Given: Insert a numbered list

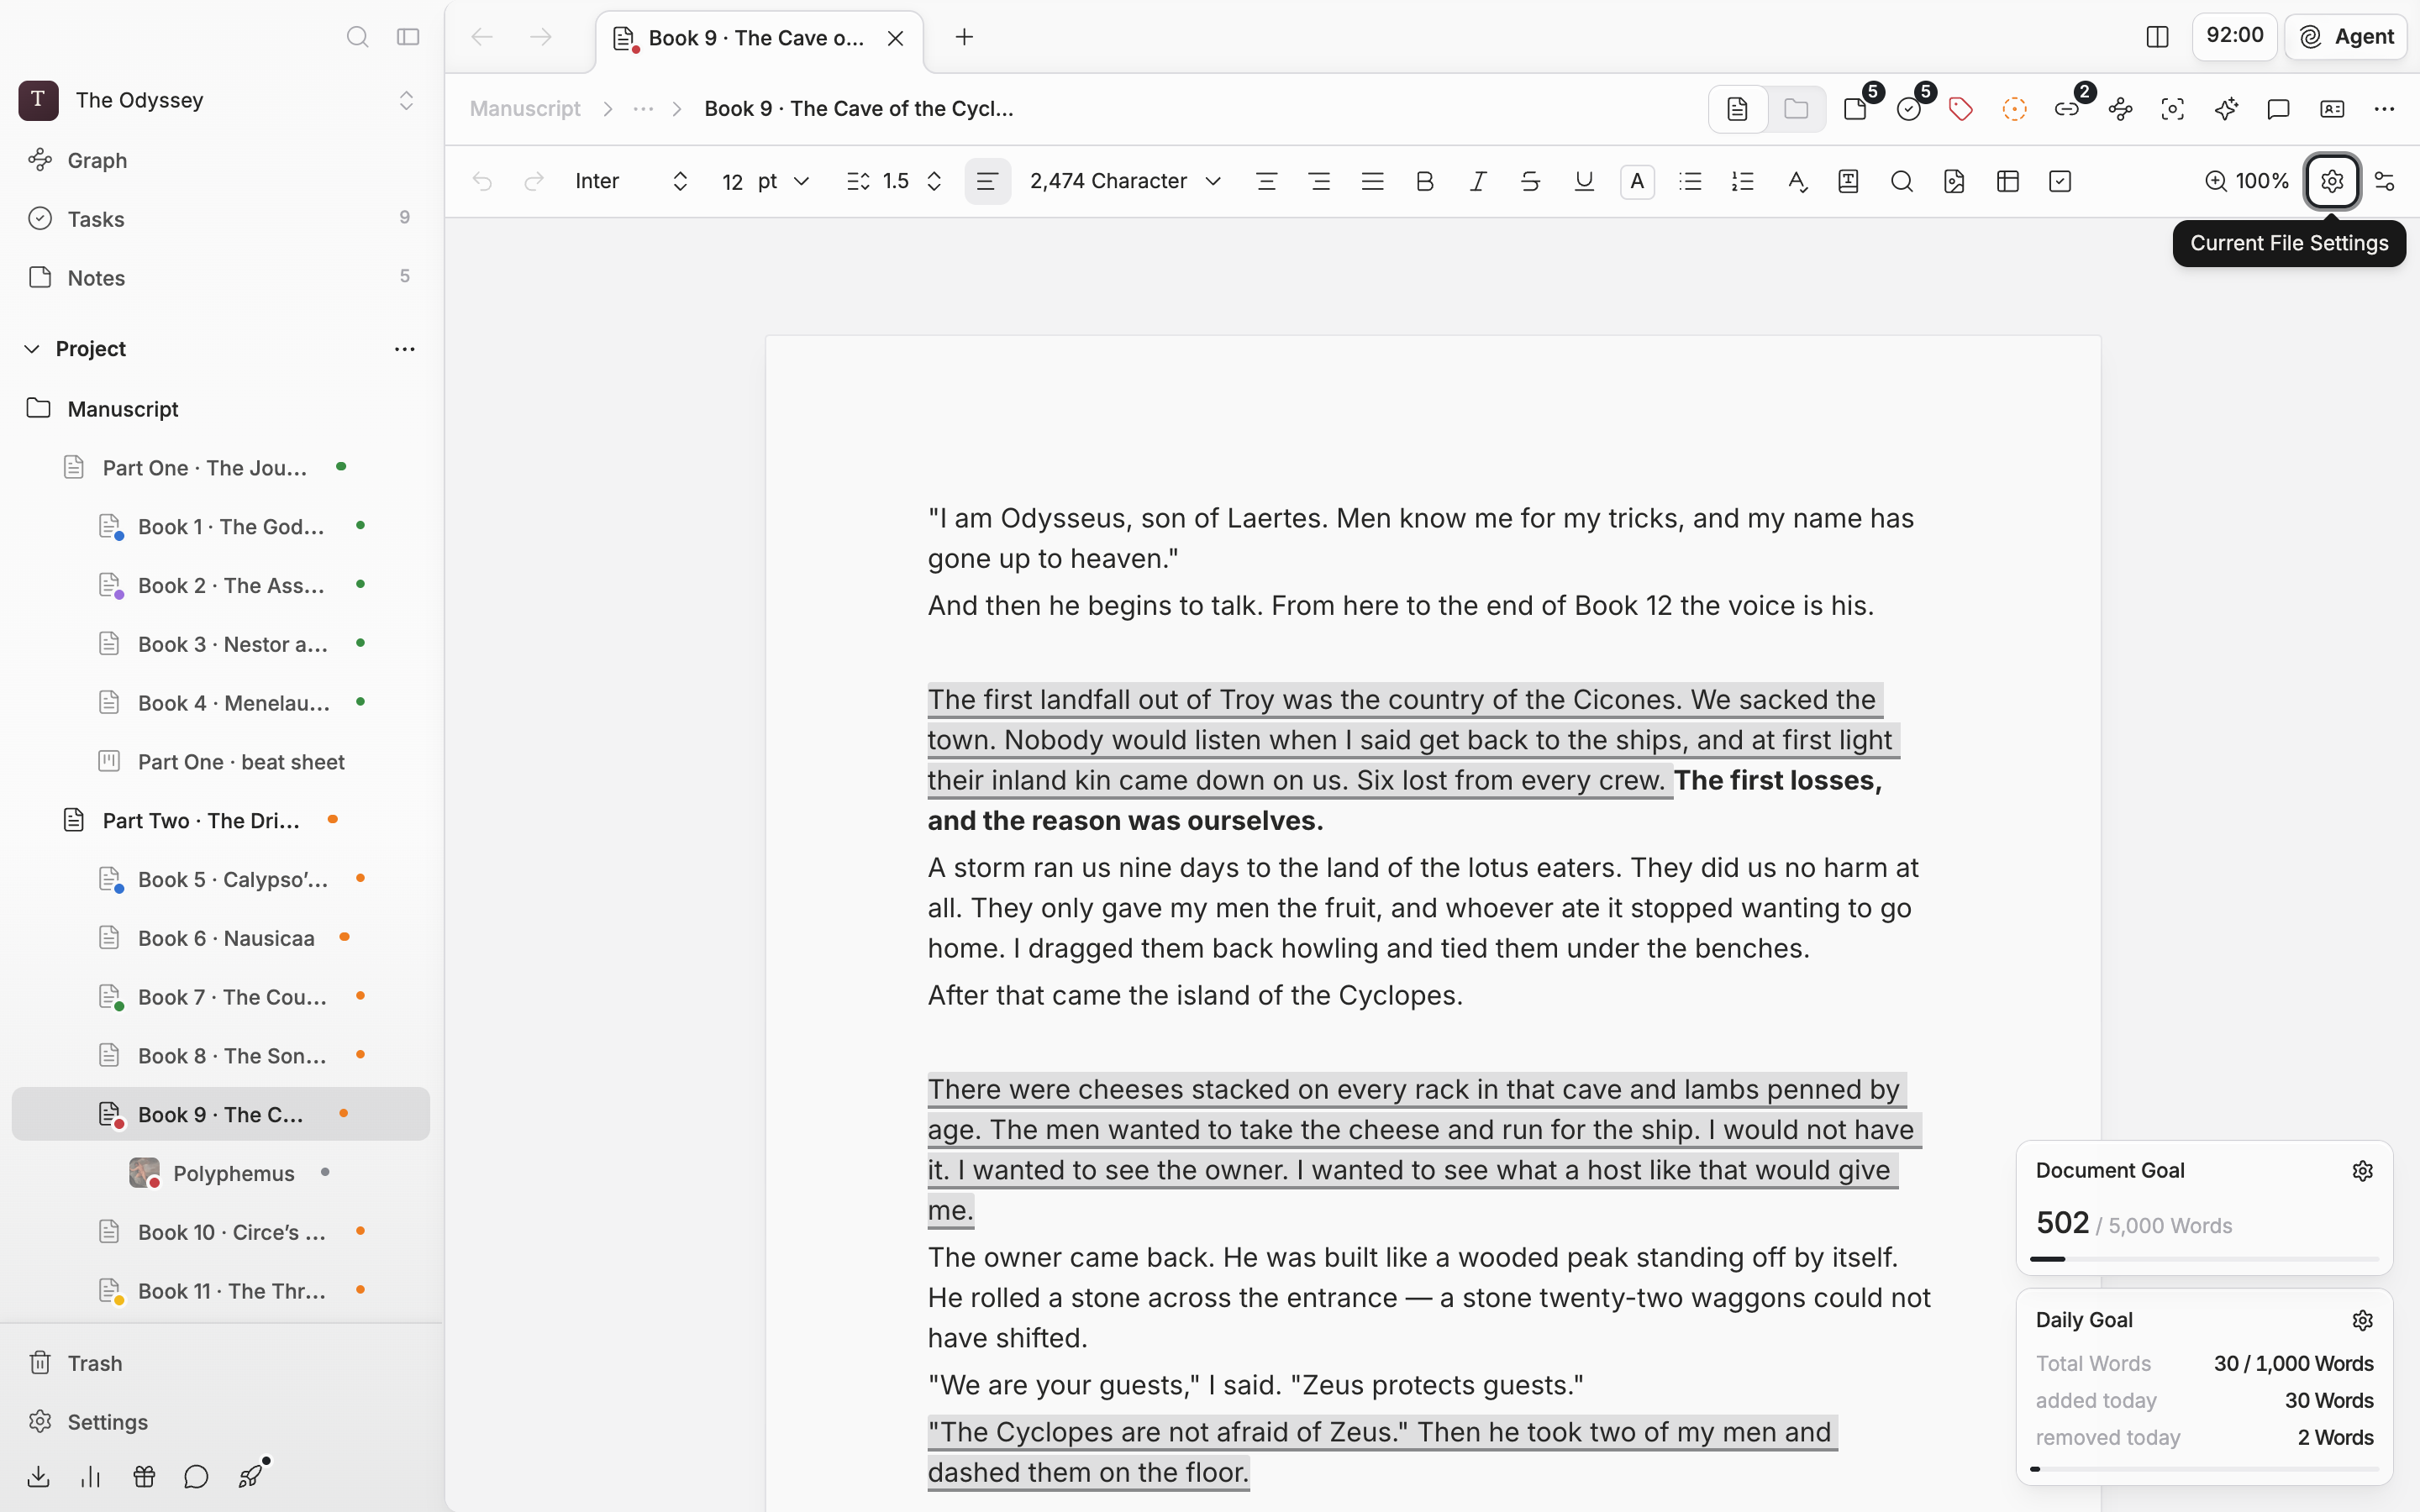Looking at the screenshot, I should pyautogui.click(x=1743, y=181).
